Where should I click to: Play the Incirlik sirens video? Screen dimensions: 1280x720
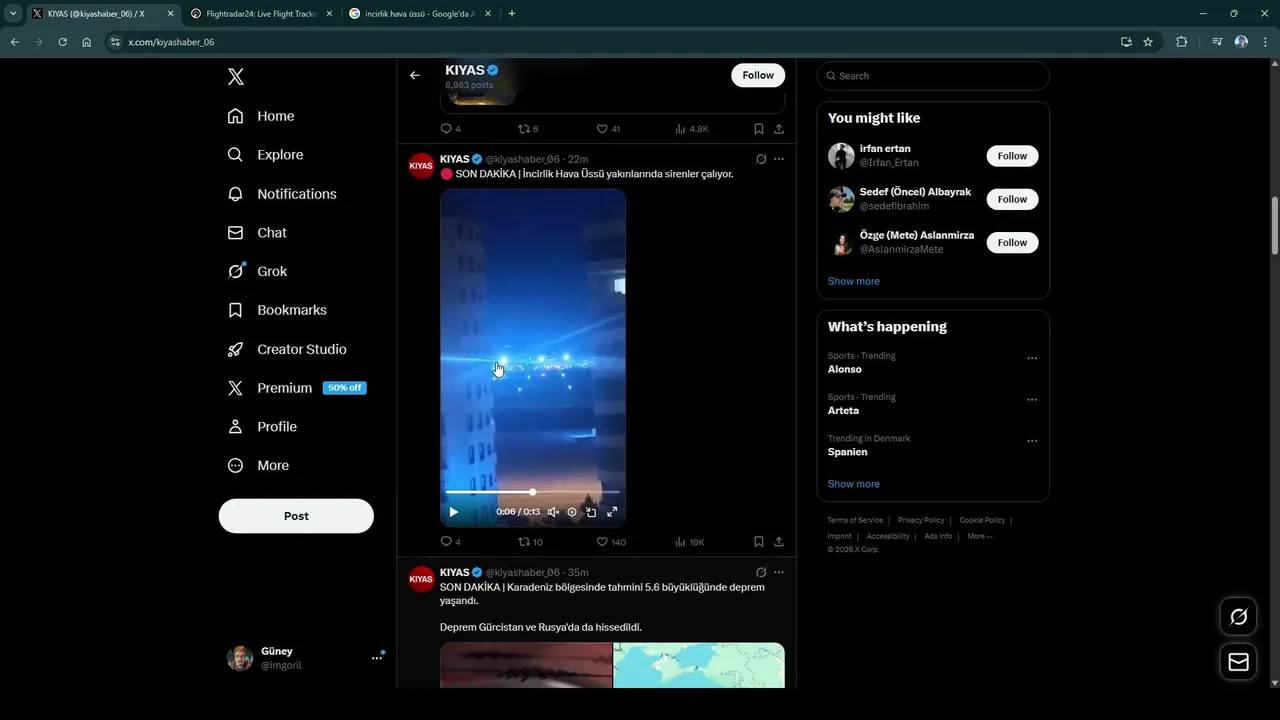pos(453,512)
